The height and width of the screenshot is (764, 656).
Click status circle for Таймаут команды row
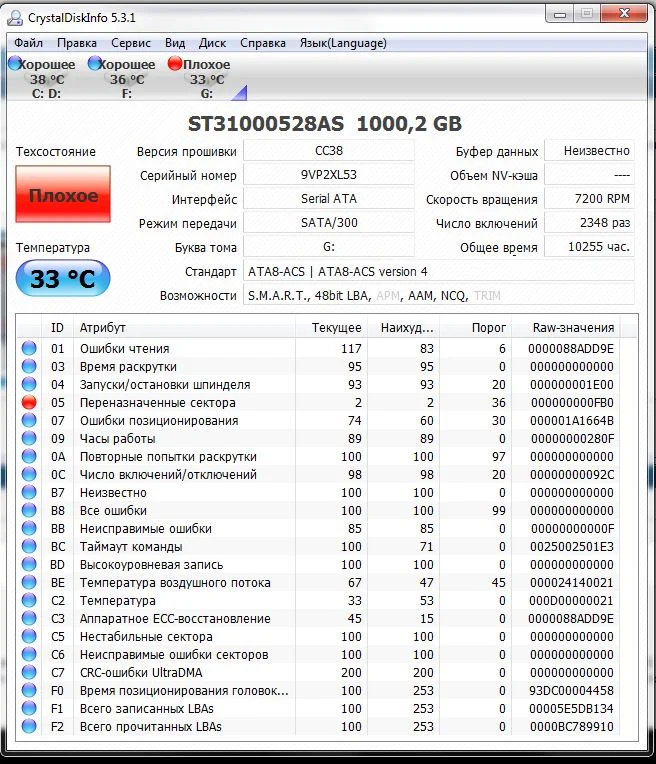(x=29, y=546)
